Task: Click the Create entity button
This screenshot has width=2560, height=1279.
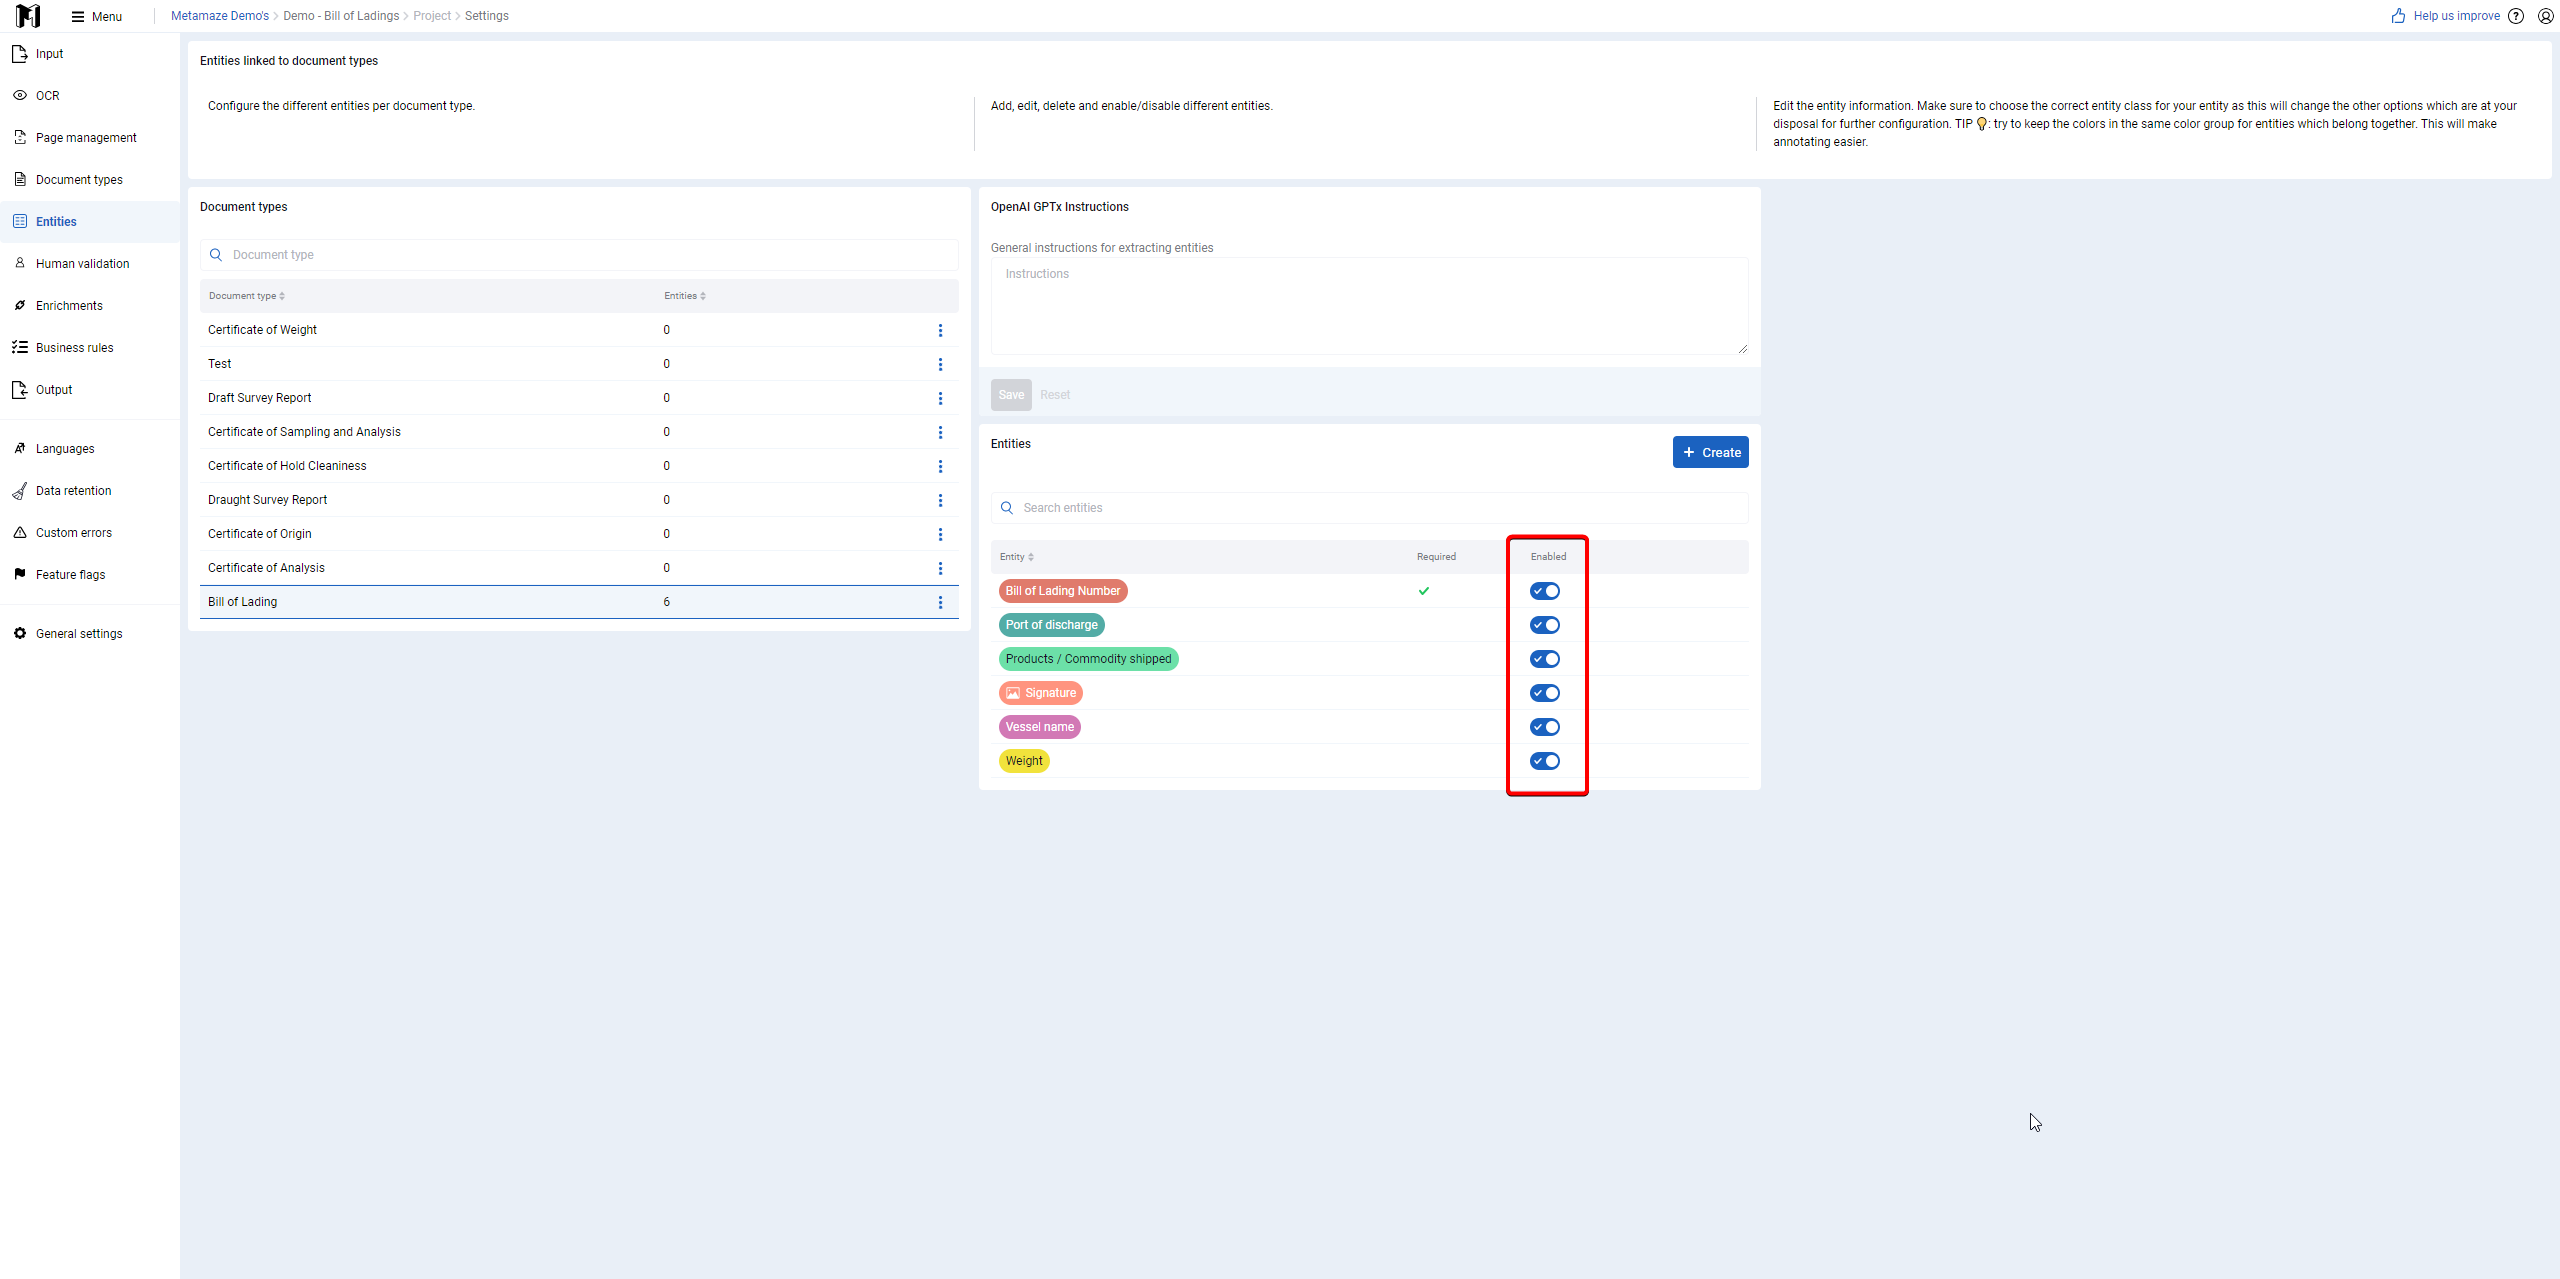Action: (x=1710, y=452)
